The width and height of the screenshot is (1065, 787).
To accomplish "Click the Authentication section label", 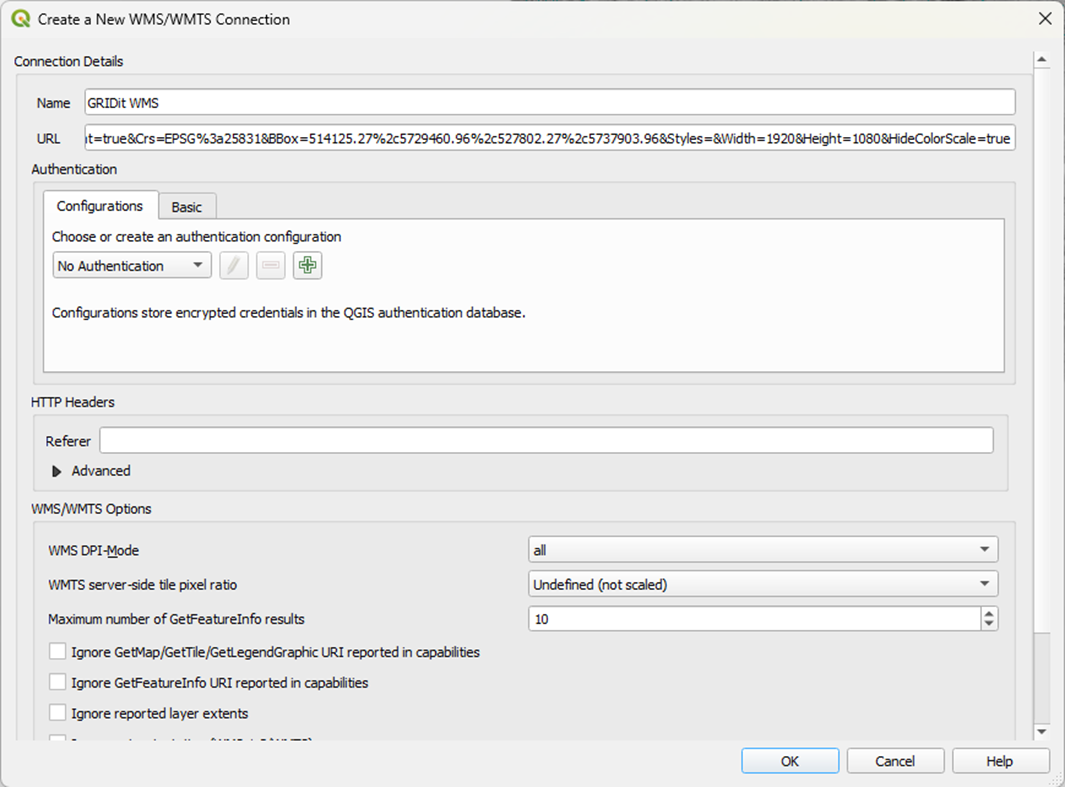I will 74,169.
